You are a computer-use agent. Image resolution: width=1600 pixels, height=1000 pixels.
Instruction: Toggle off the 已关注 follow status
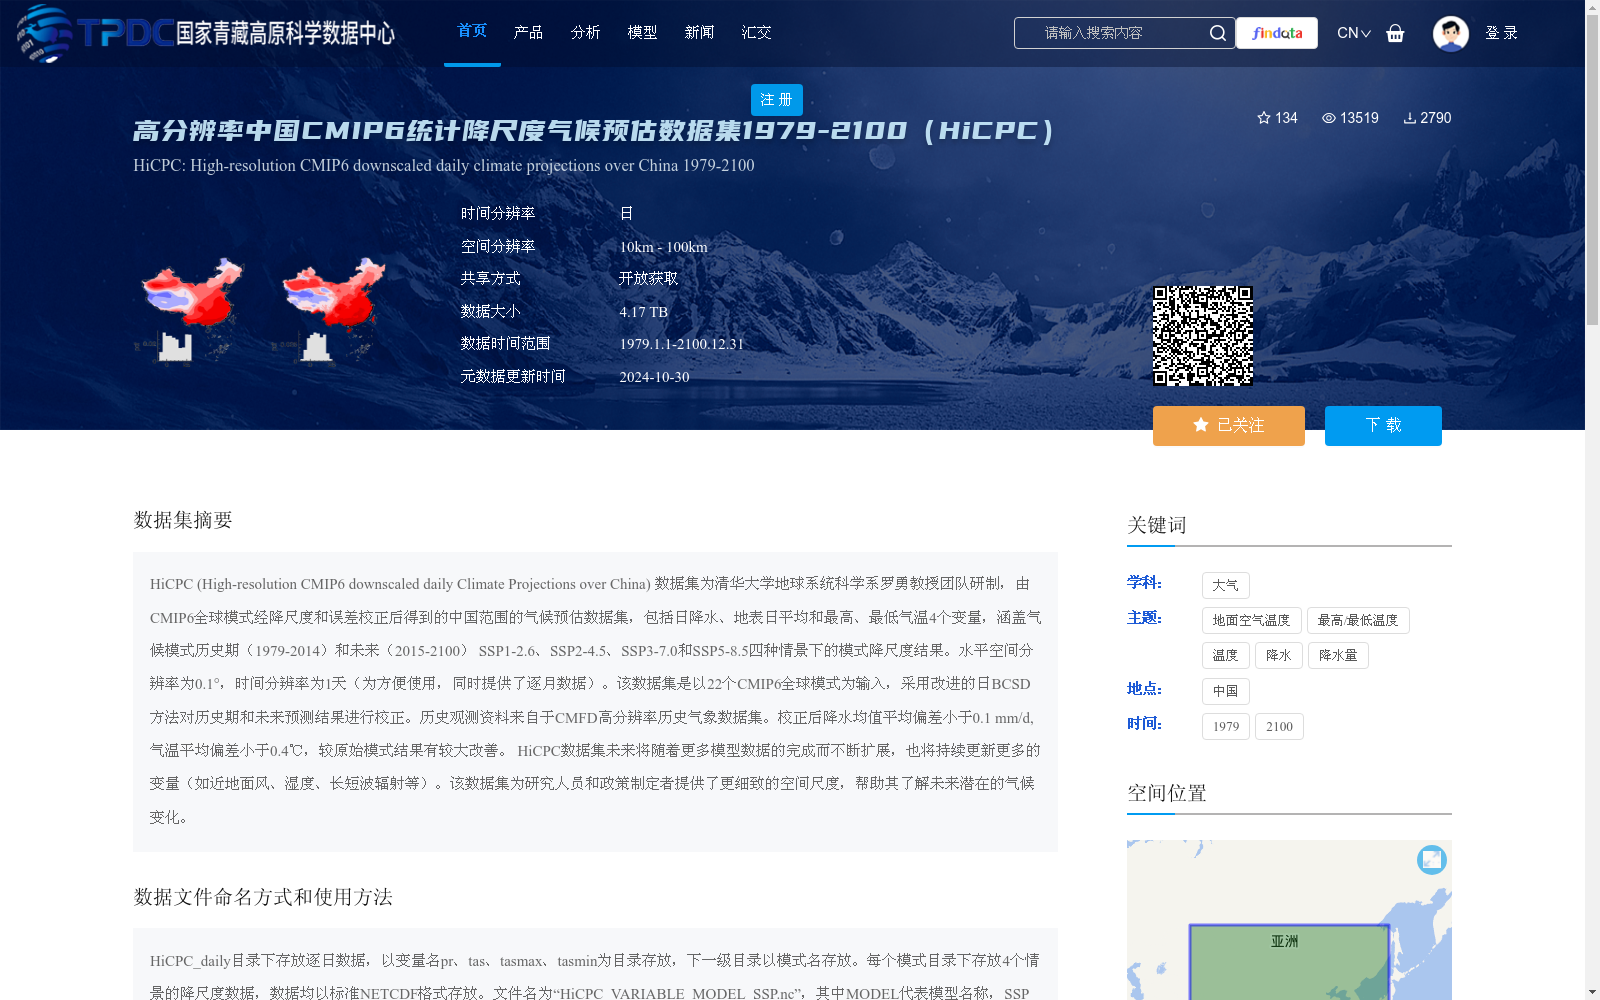coord(1228,425)
